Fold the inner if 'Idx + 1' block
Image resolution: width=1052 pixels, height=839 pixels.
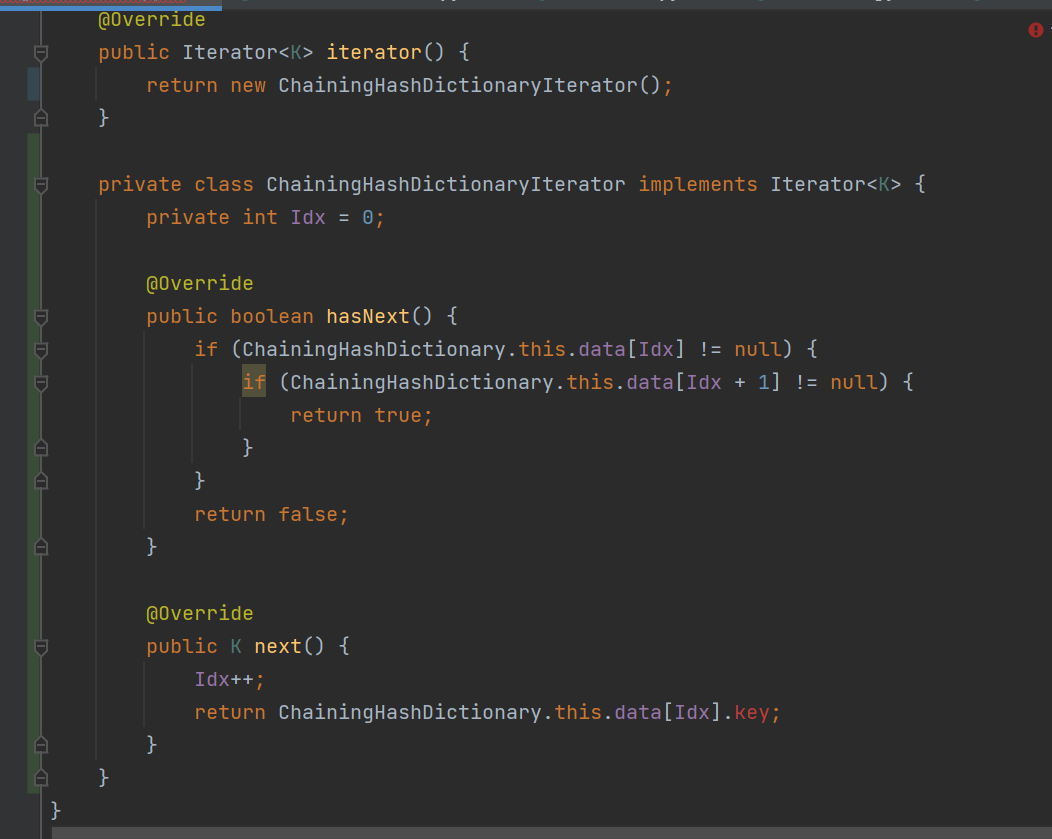click(x=41, y=383)
